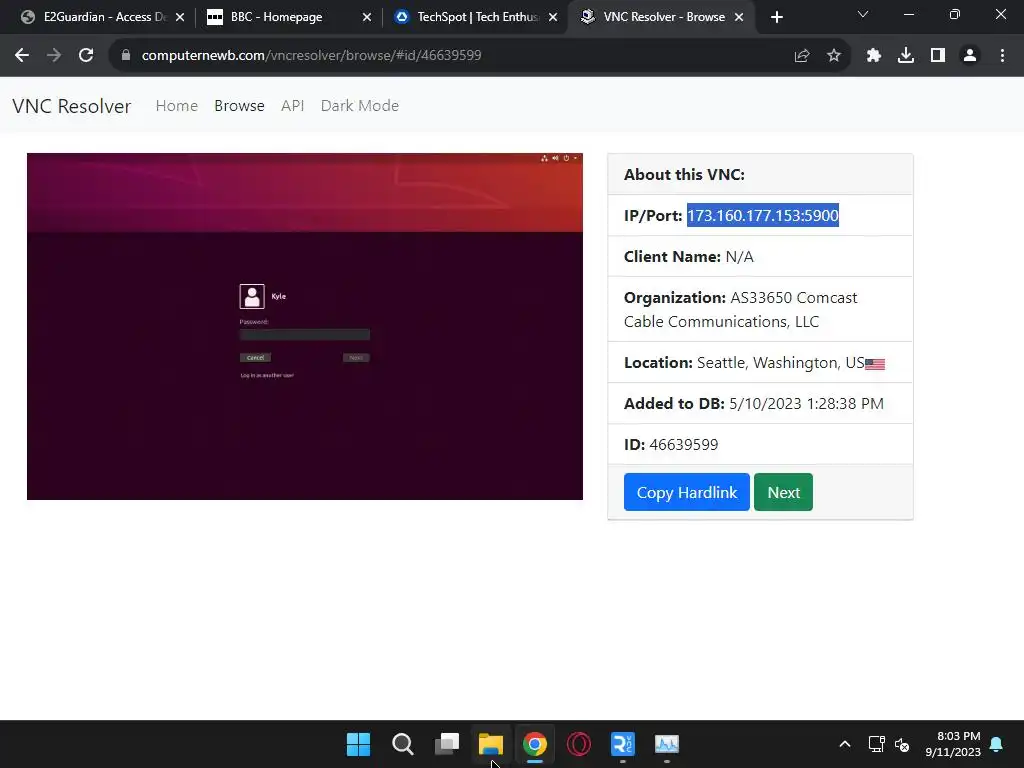The width and height of the screenshot is (1024, 768).
Task: Click the address bar URL
Action: click(x=312, y=56)
